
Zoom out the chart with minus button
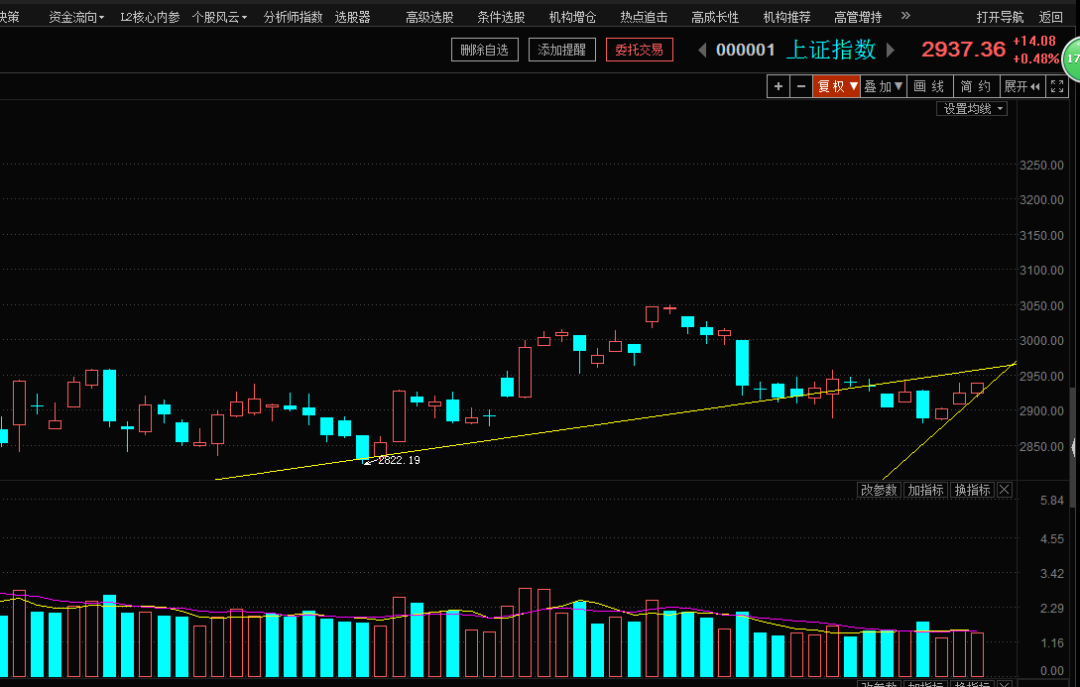(800, 86)
